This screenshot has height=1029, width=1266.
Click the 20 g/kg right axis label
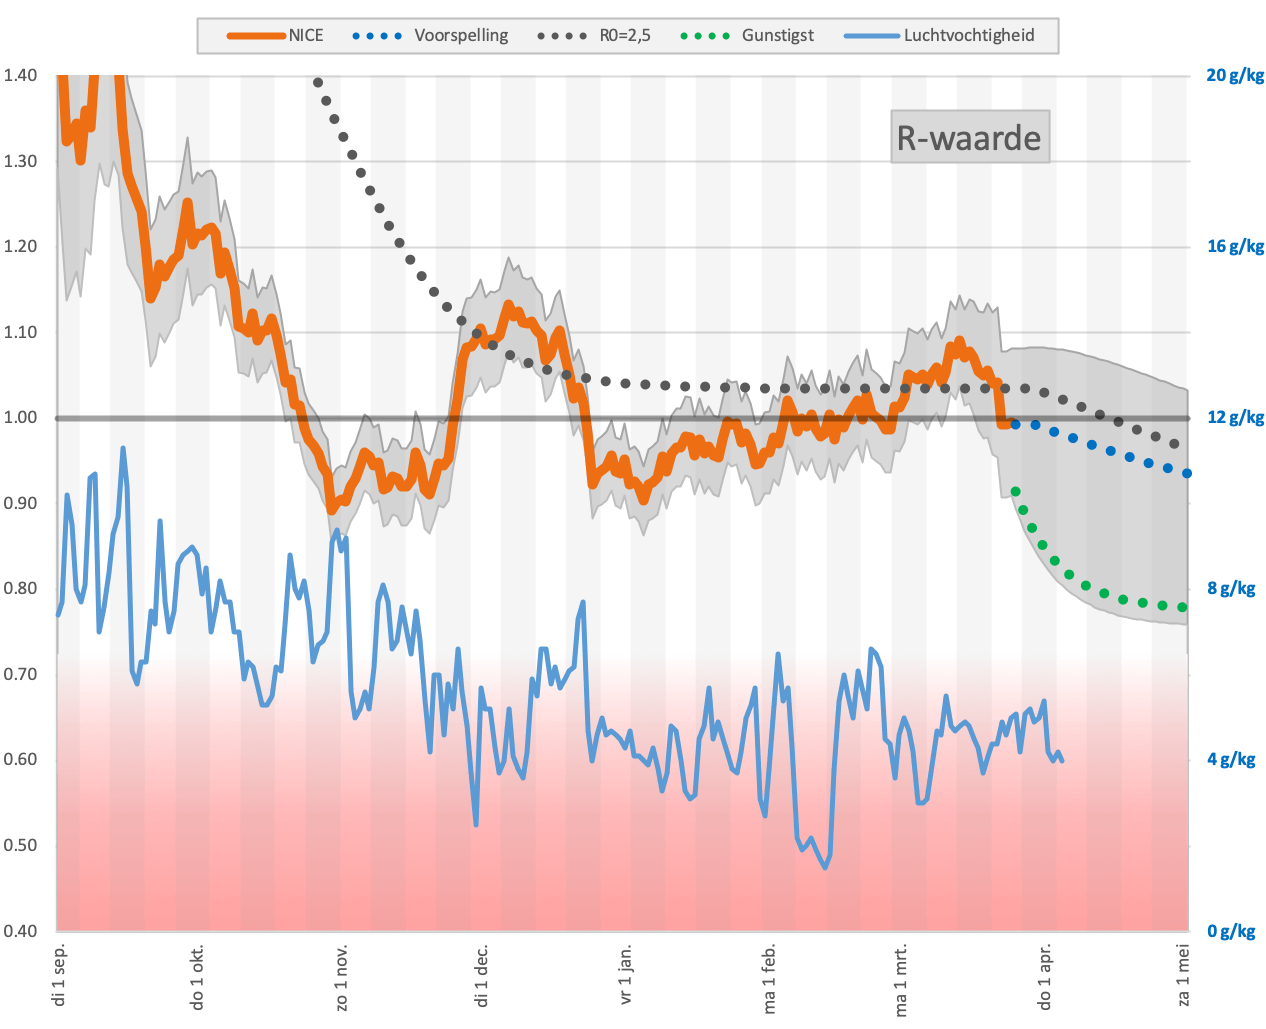tap(1235, 76)
